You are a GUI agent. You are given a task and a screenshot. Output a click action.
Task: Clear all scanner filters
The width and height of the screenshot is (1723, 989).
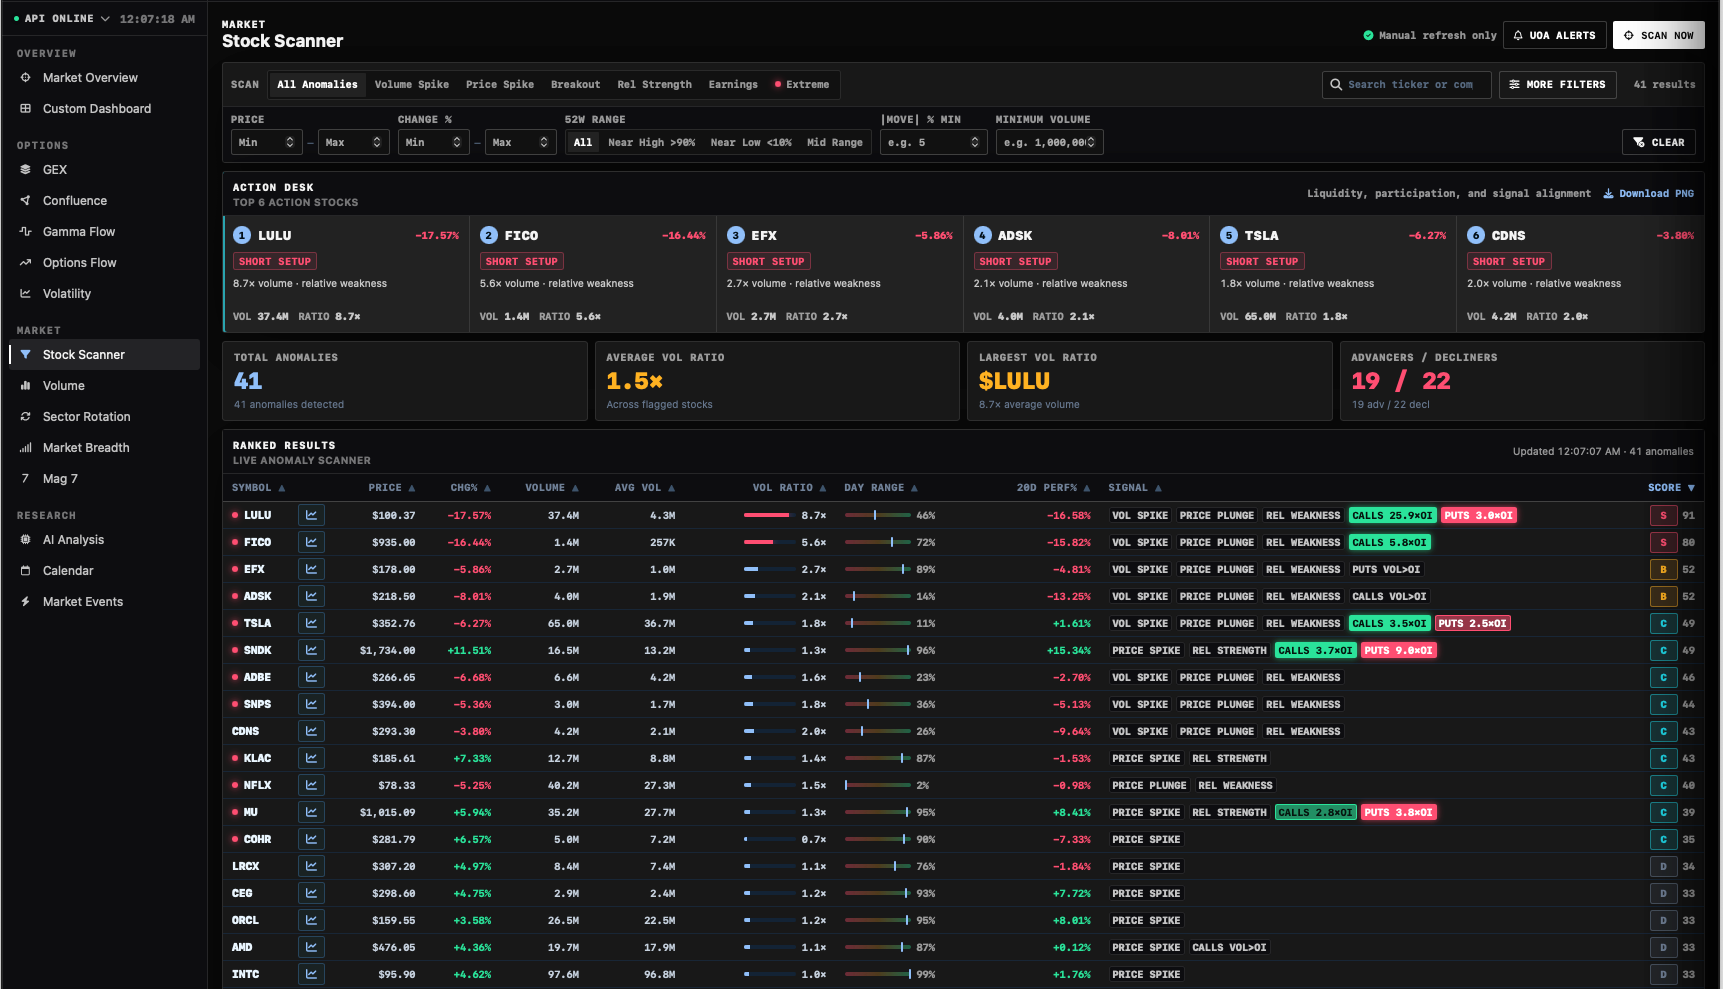[x=1659, y=143]
